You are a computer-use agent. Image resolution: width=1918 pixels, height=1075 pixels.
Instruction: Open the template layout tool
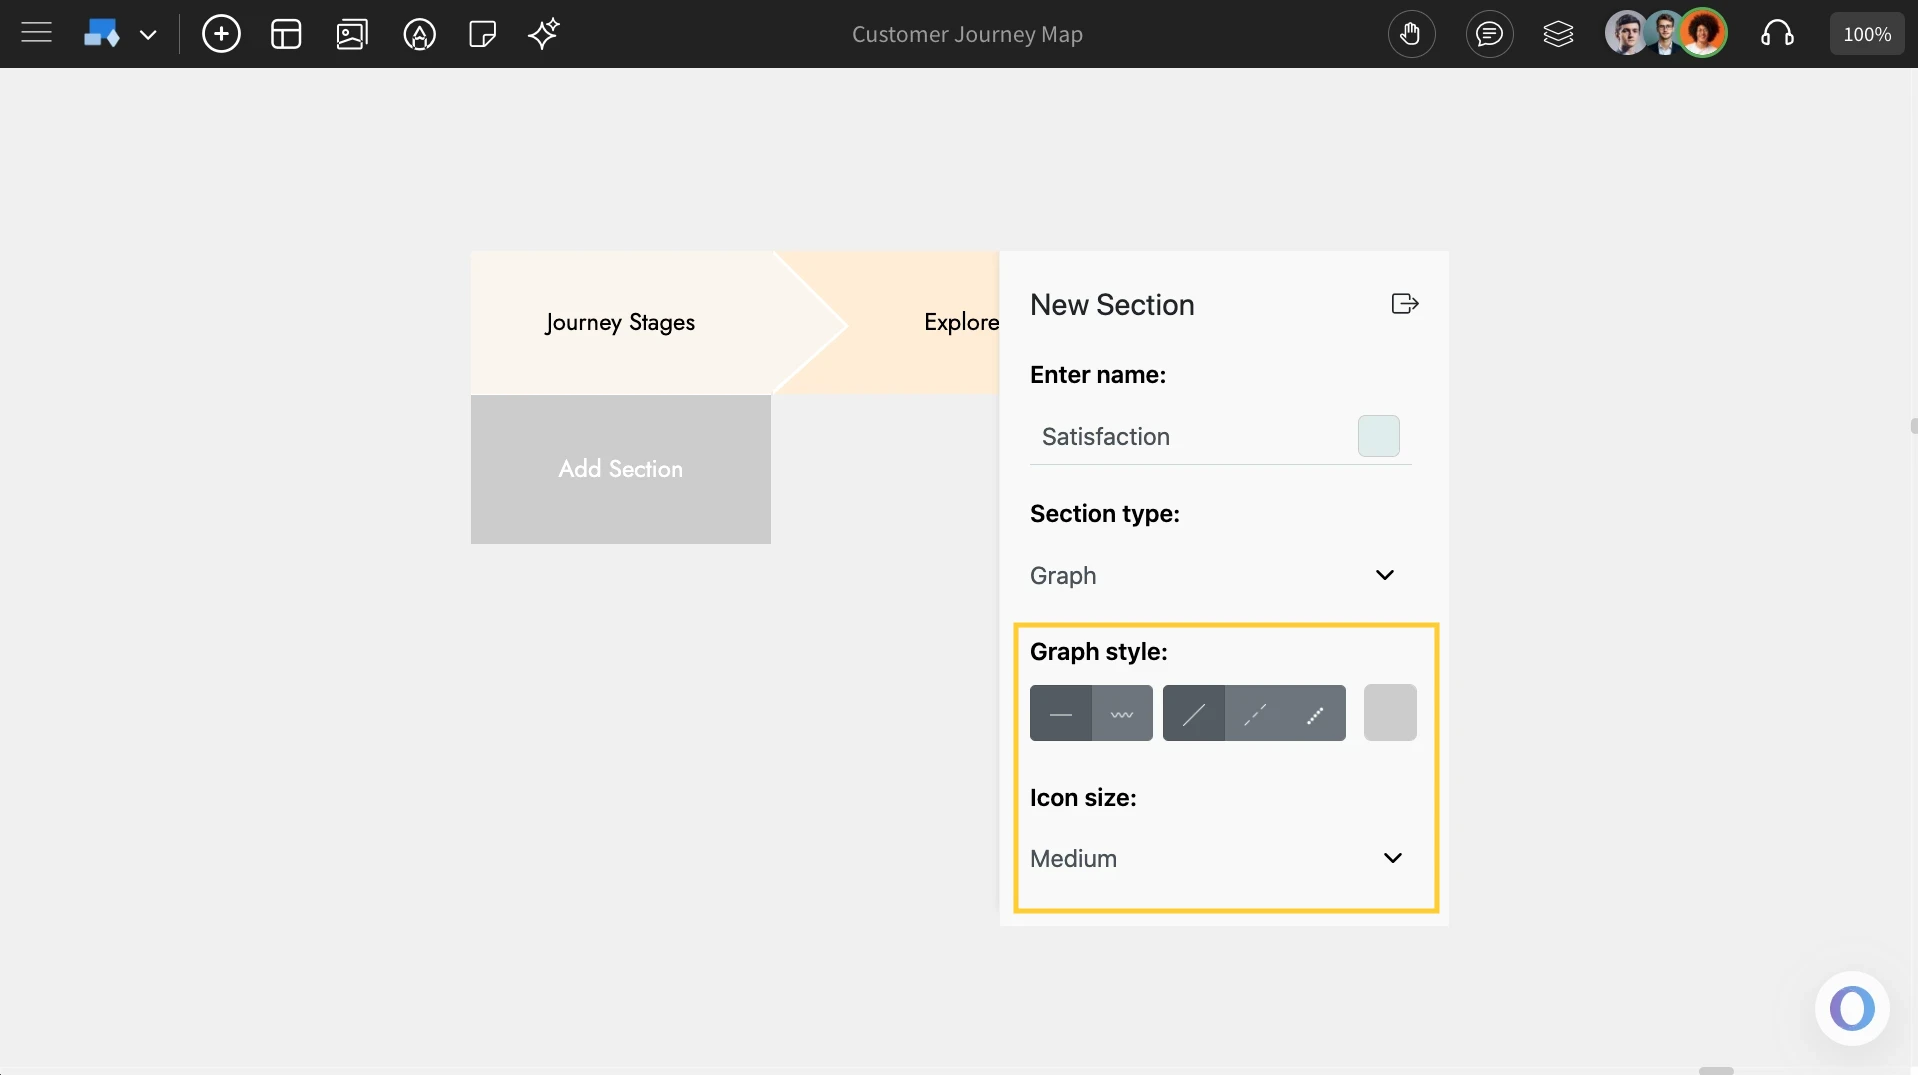286,33
